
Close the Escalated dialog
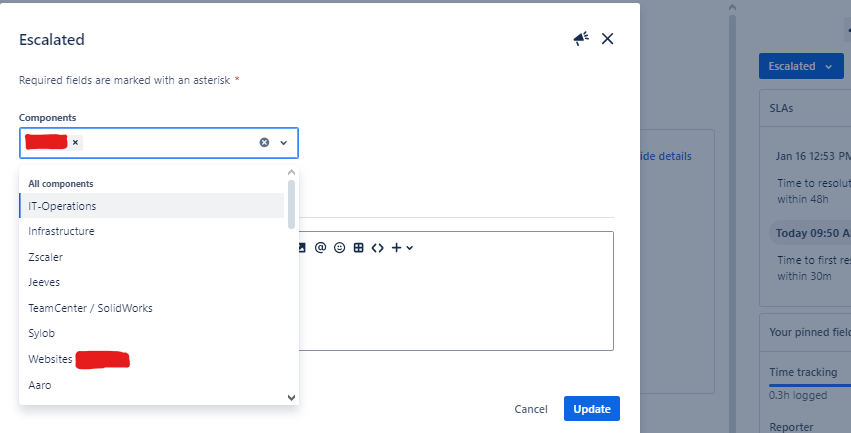point(607,39)
